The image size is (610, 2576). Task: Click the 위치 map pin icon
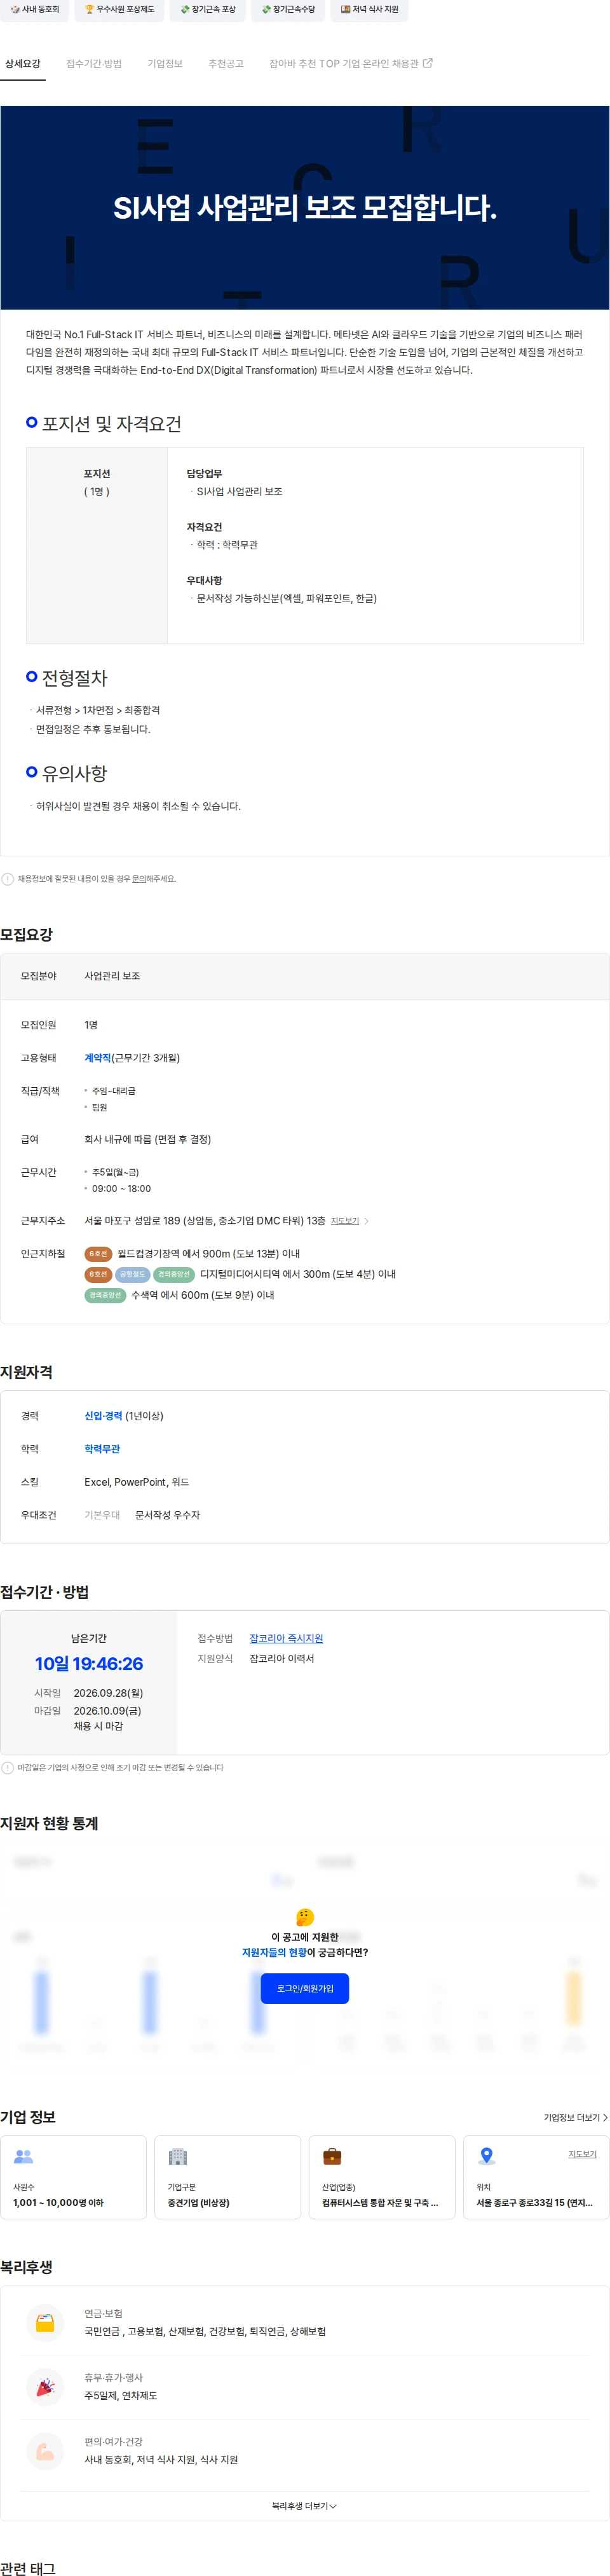point(487,2156)
